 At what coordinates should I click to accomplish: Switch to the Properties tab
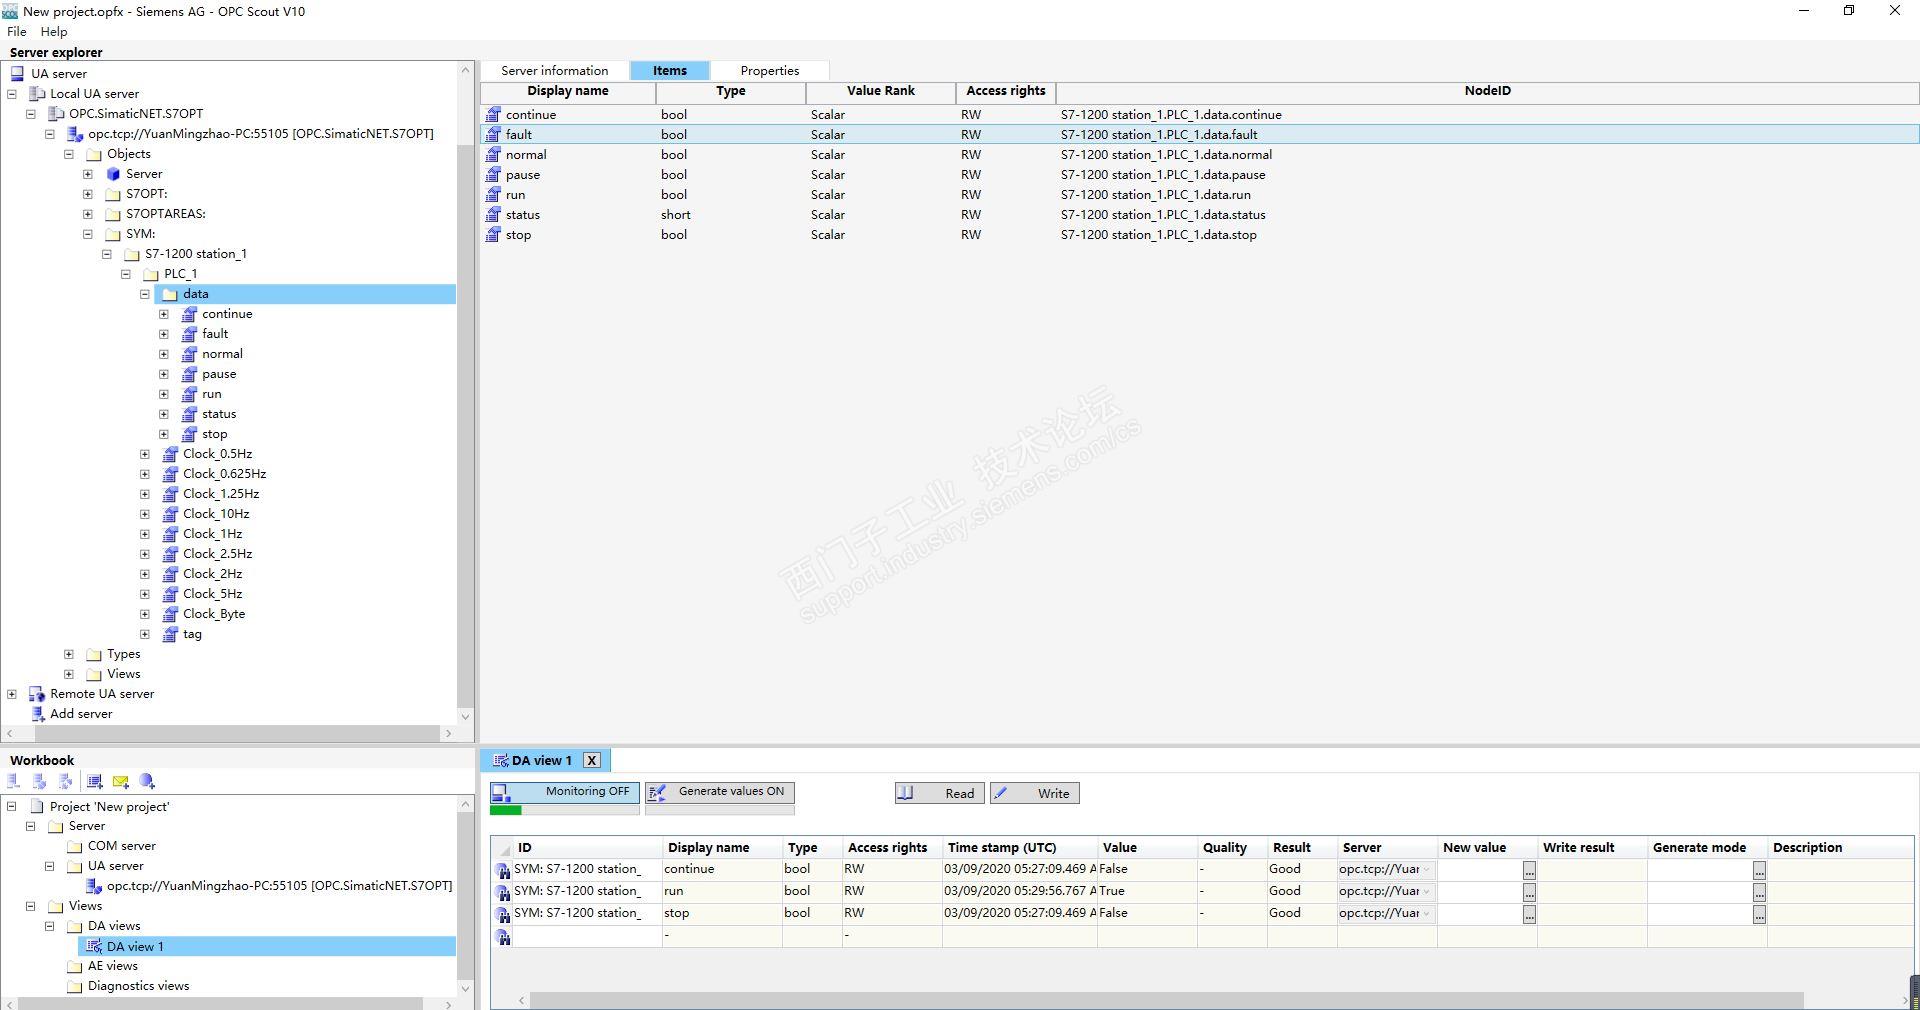(x=770, y=71)
